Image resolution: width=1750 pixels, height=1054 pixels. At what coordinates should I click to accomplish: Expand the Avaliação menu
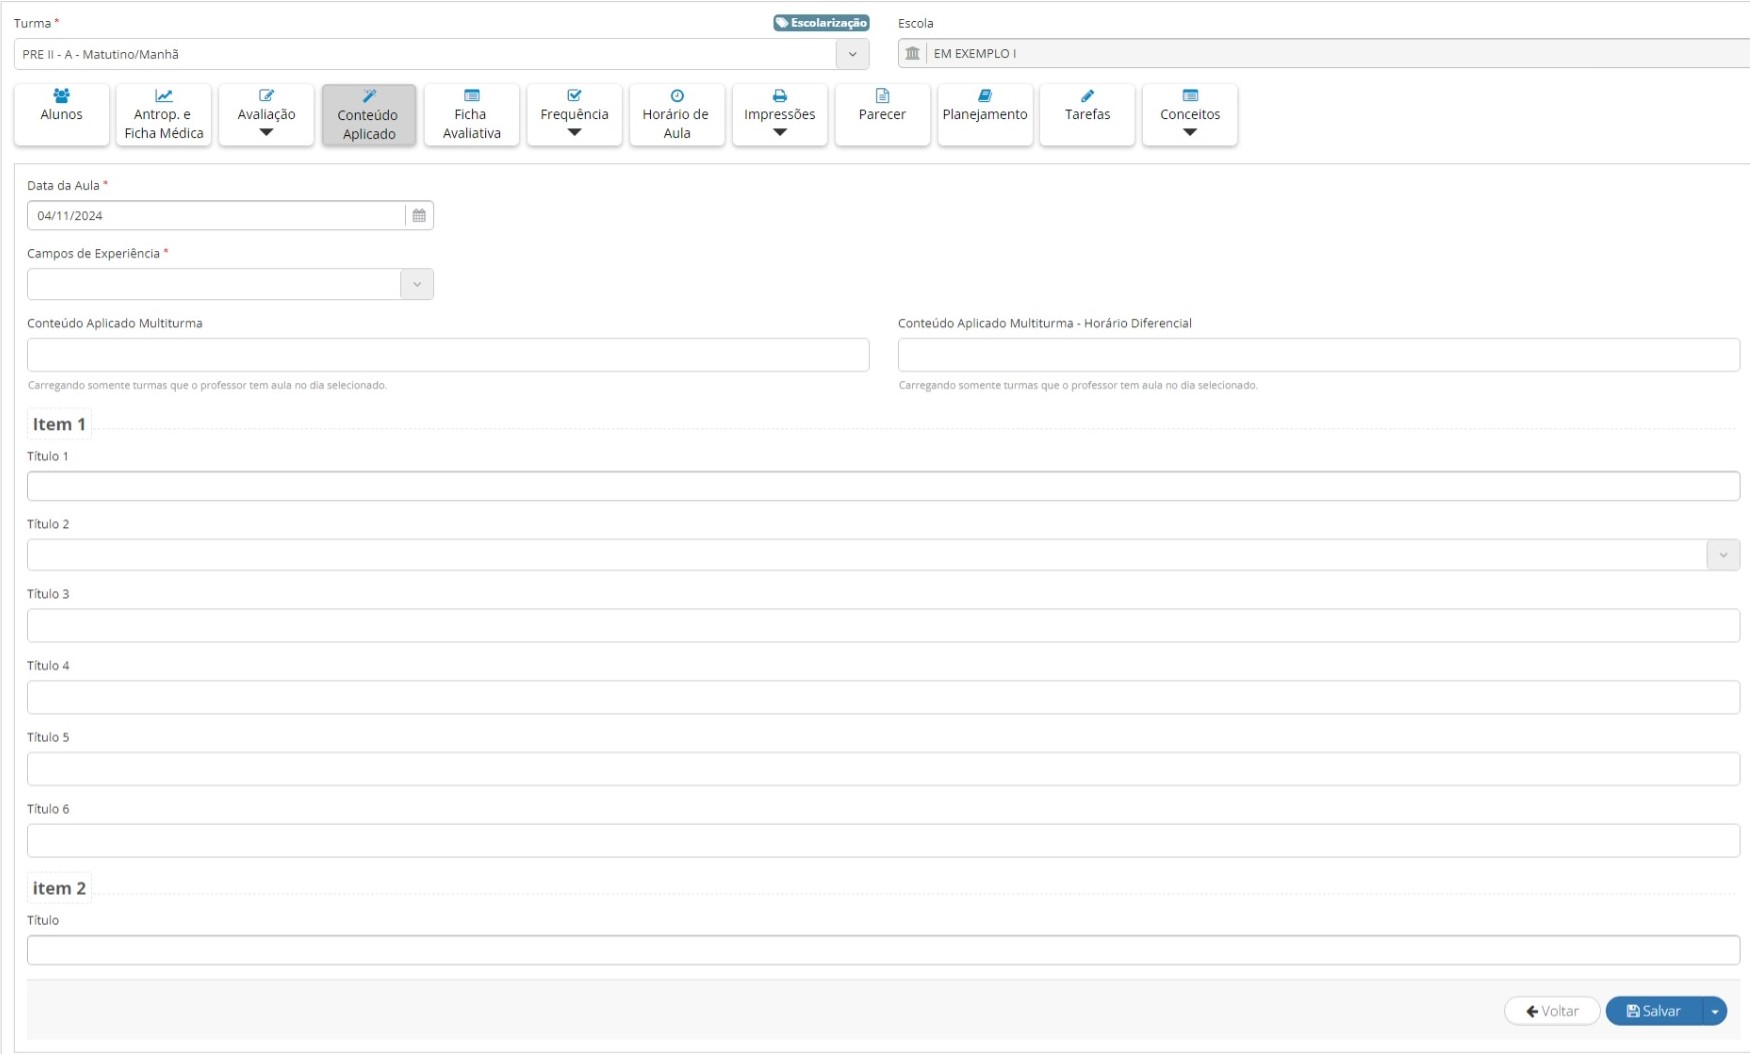(266, 115)
